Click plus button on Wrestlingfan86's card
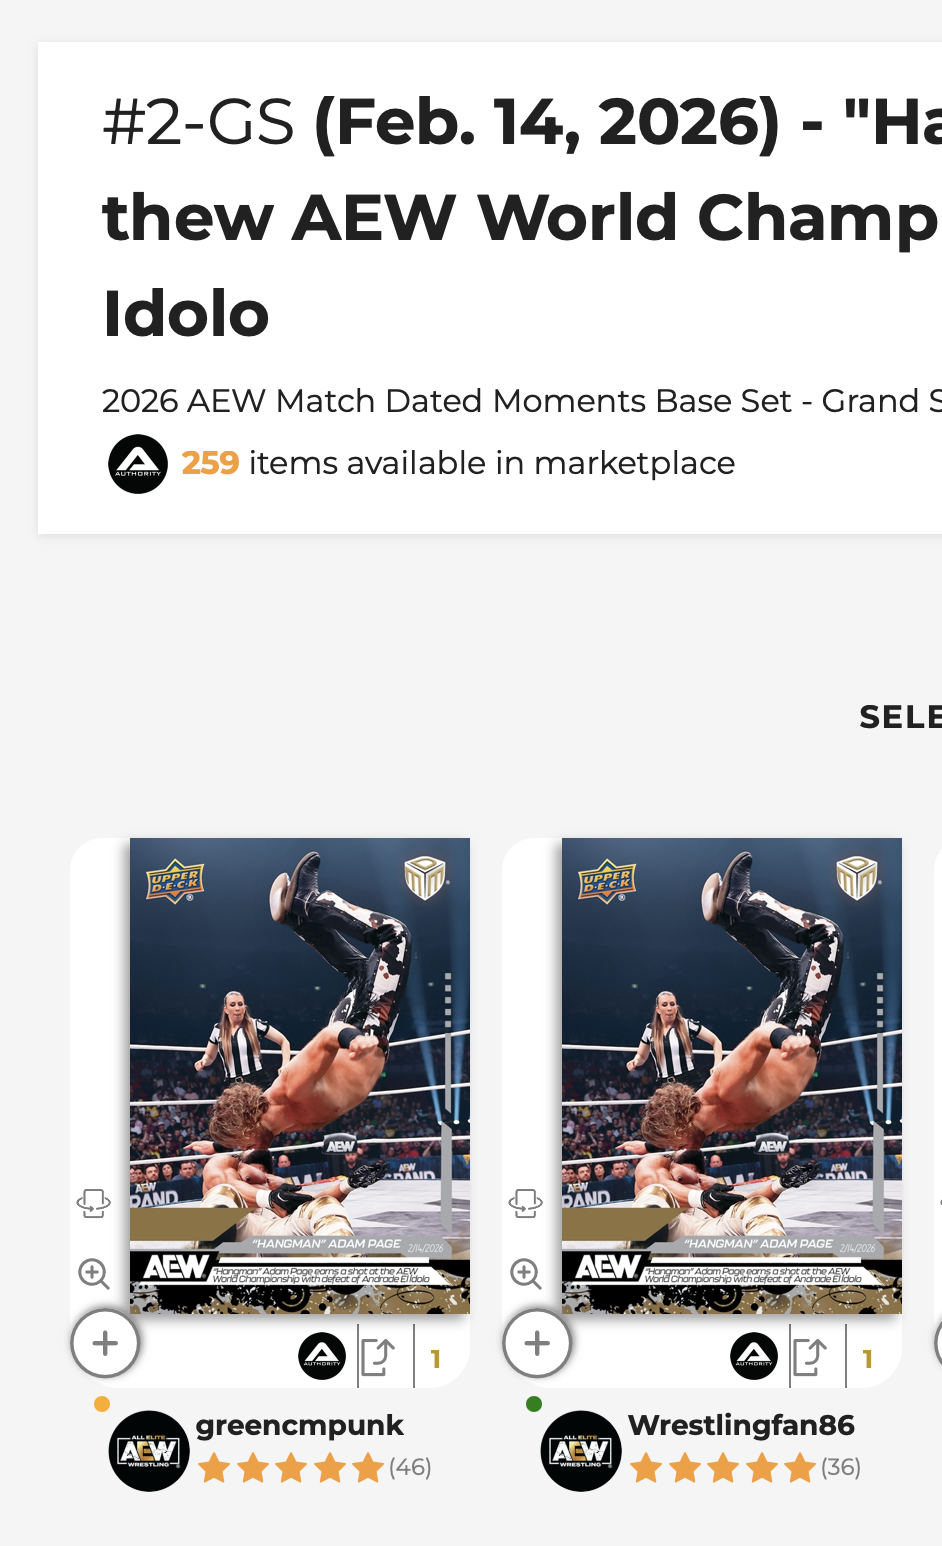This screenshot has height=1546, width=942. [537, 1344]
